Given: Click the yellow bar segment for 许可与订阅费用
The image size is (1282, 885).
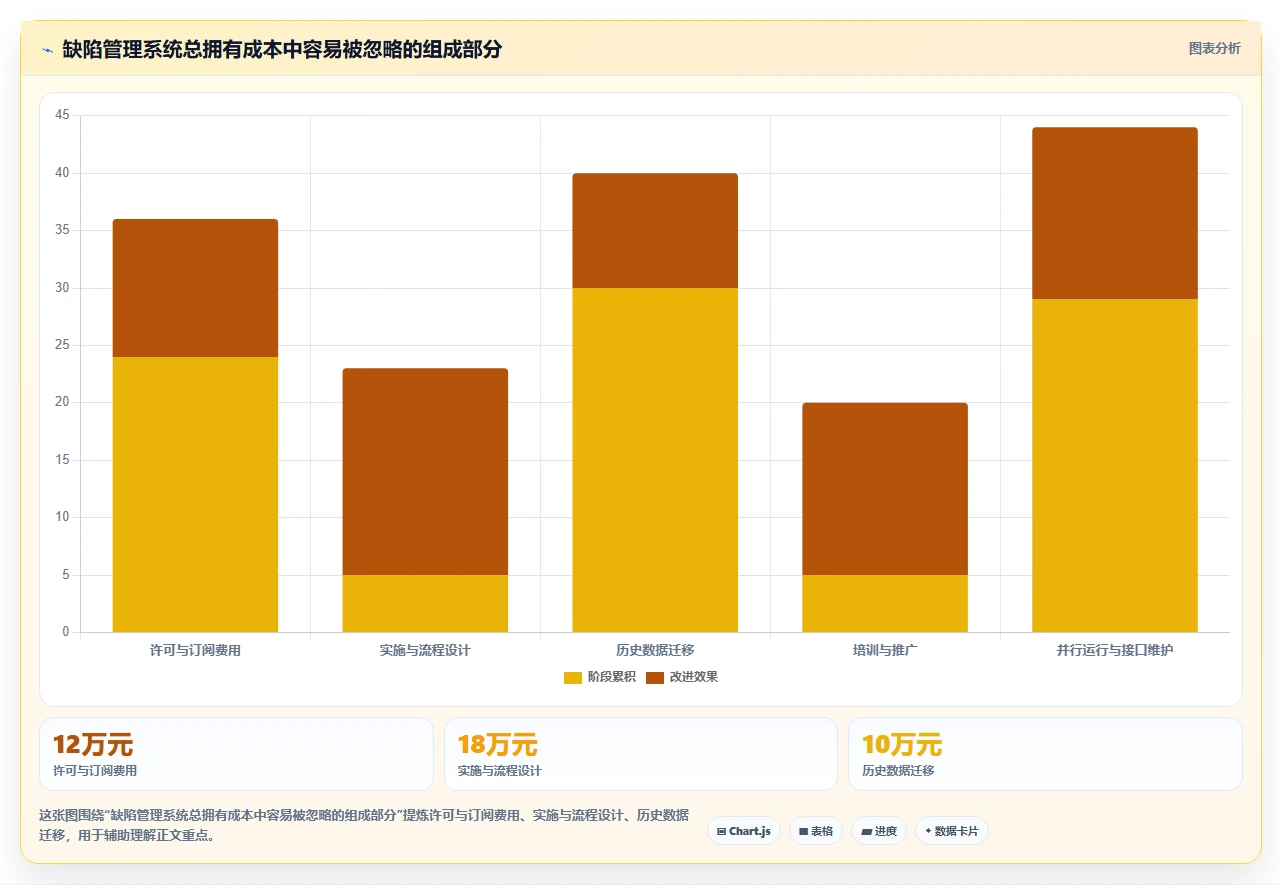Looking at the screenshot, I should [195, 494].
